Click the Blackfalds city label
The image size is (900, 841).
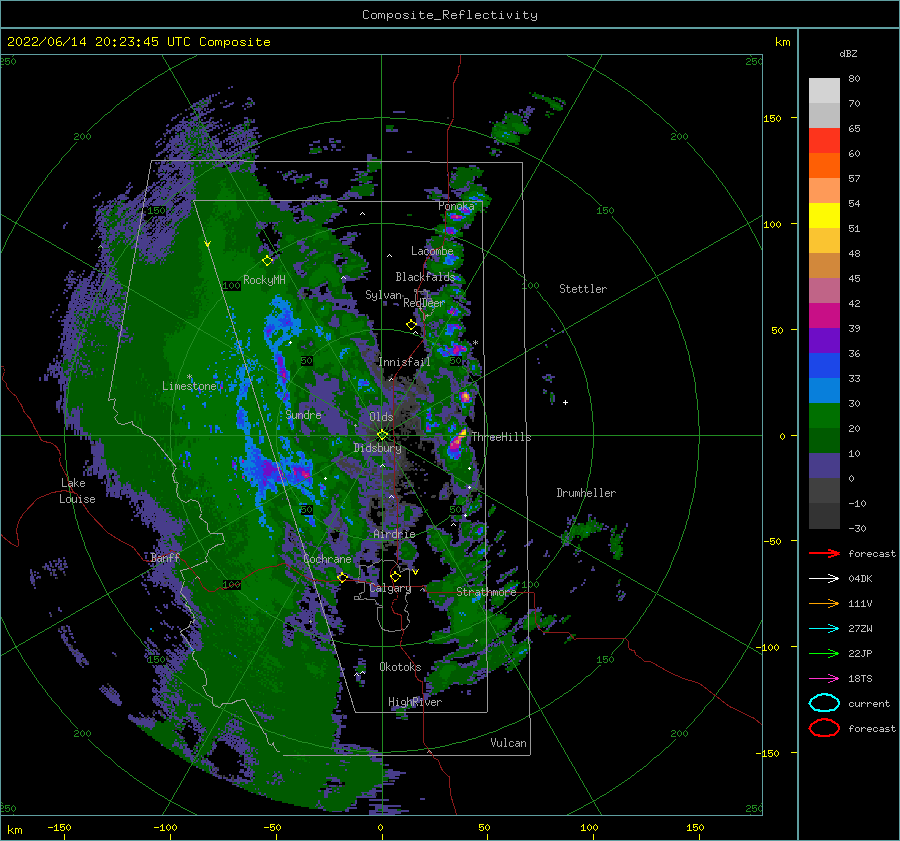click(425, 277)
